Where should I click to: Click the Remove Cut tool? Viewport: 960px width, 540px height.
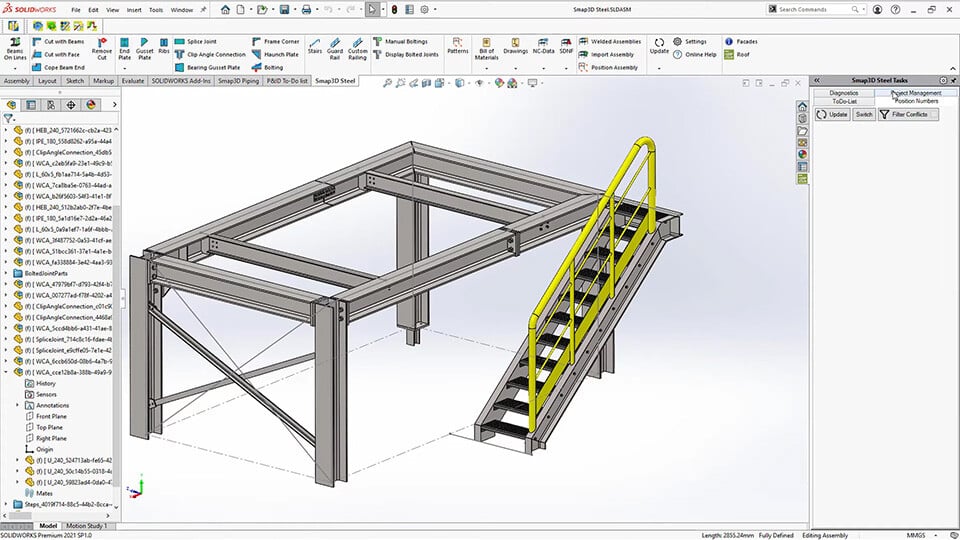click(102, 48)
